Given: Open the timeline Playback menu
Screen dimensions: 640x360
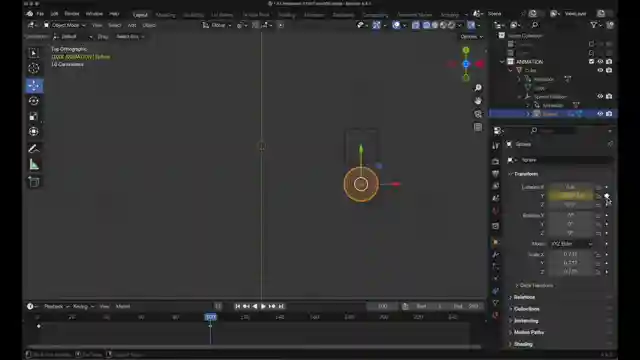Looking at the screenshot, I should (x=56, y=306).
